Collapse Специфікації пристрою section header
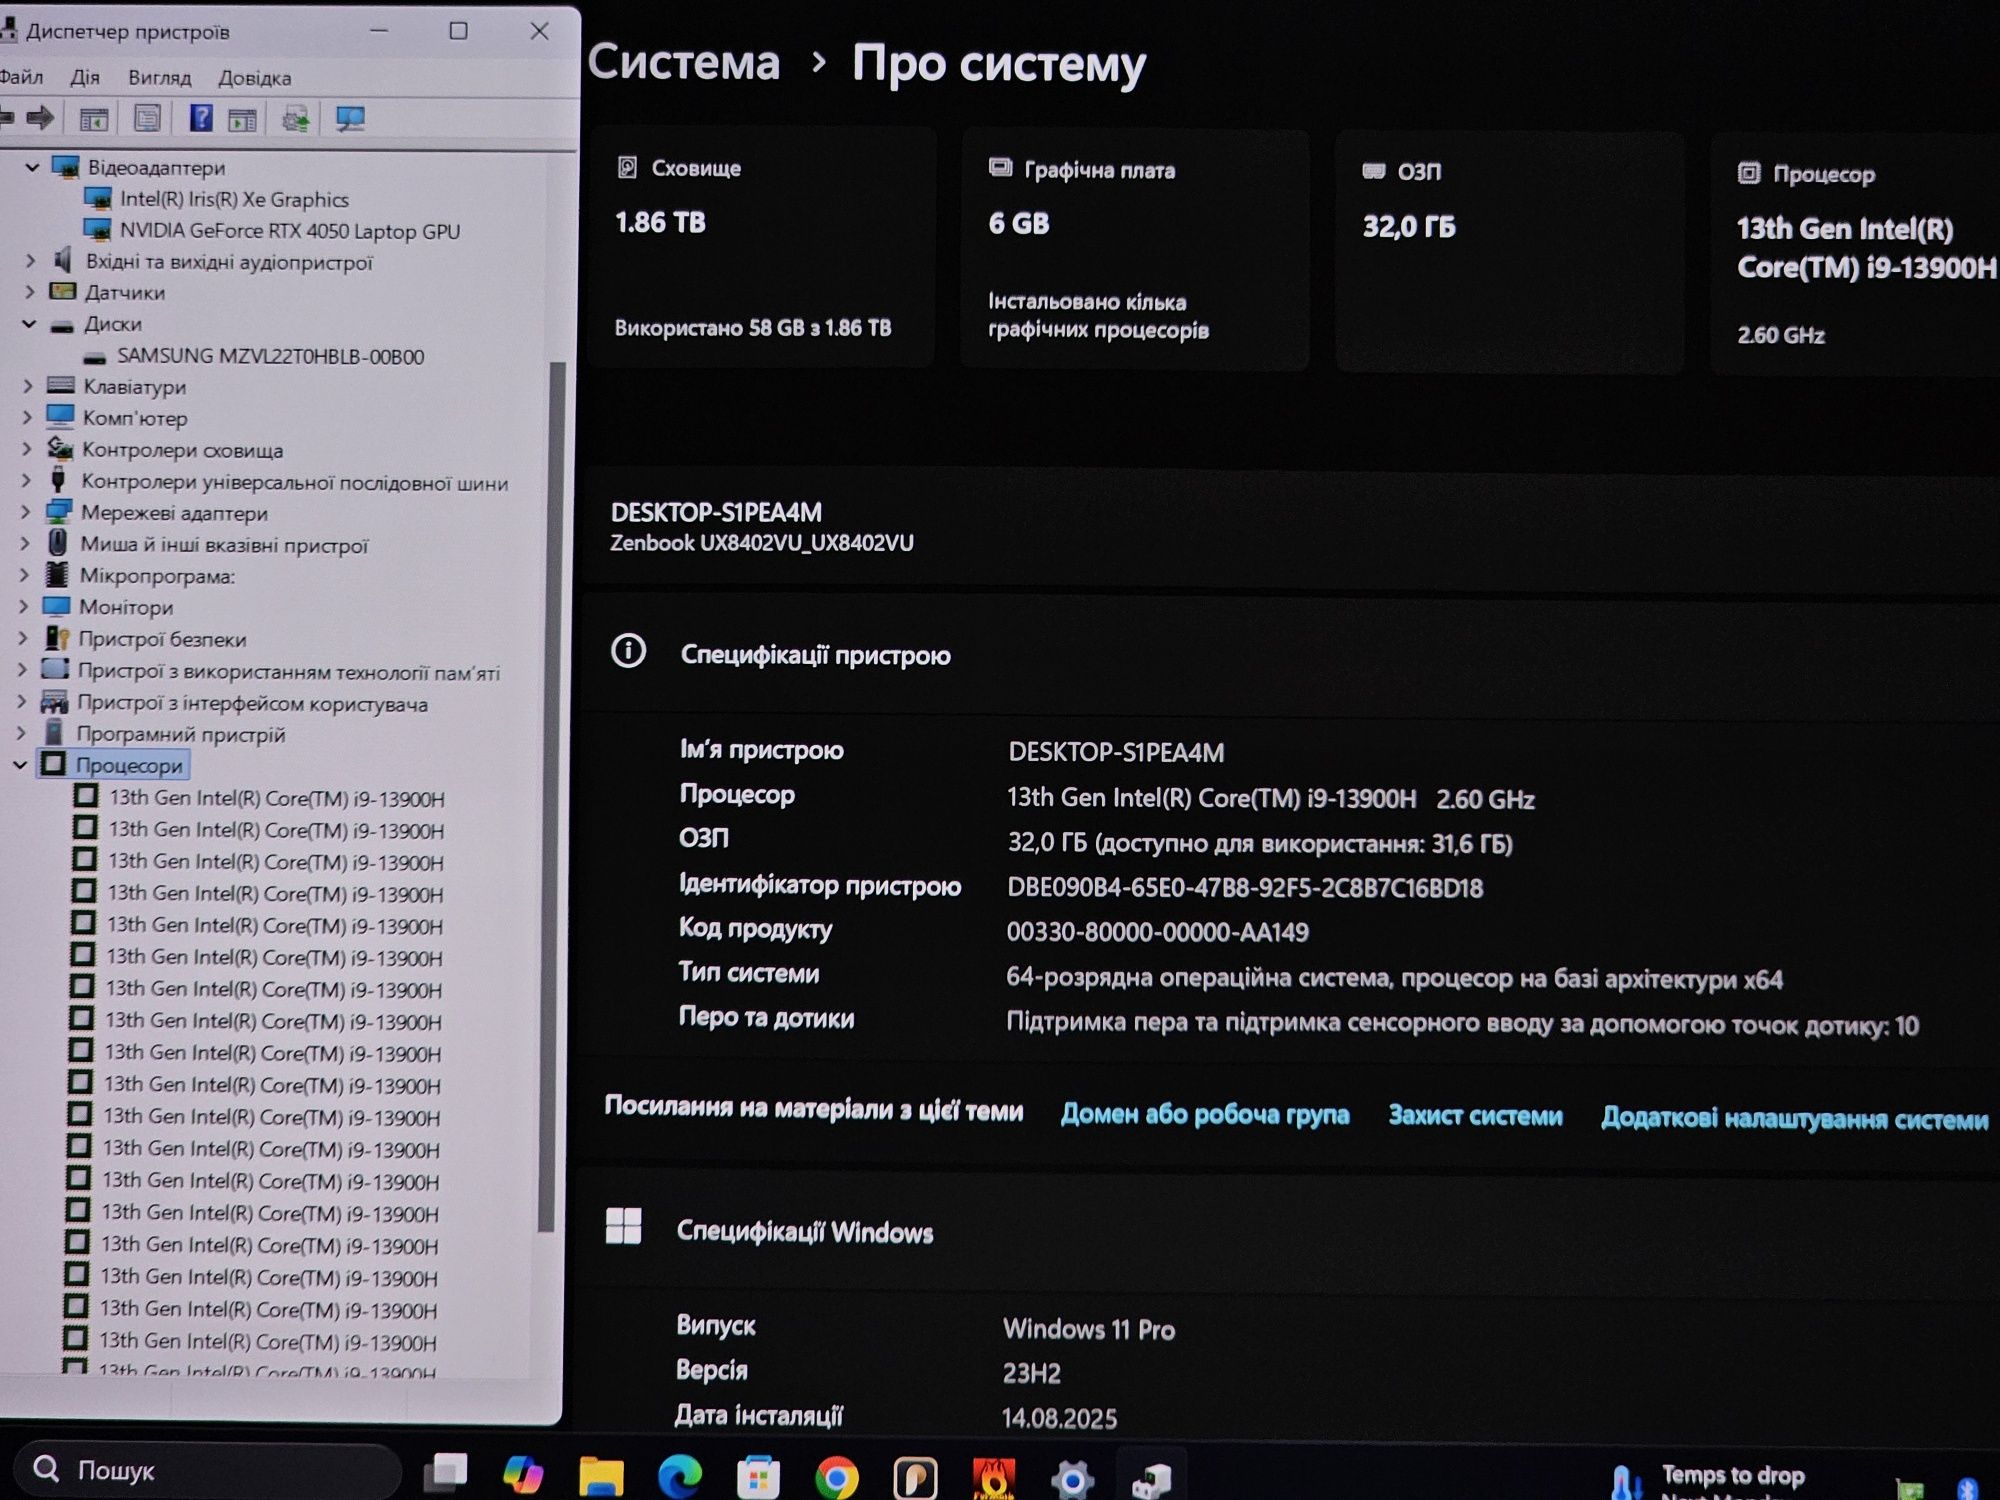The height and width of the screenshot is (1500, 2000). pyautogui.click(x=1290, y=654)
